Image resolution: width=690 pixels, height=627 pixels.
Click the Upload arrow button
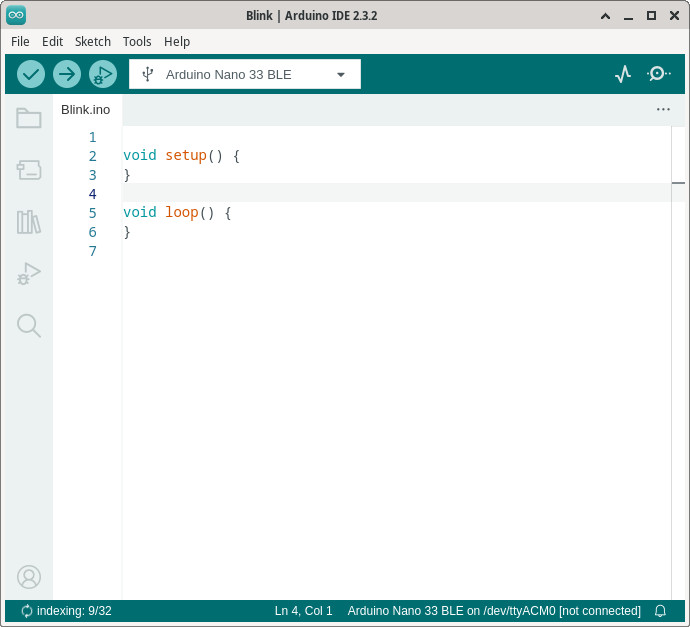coord(67,74)
